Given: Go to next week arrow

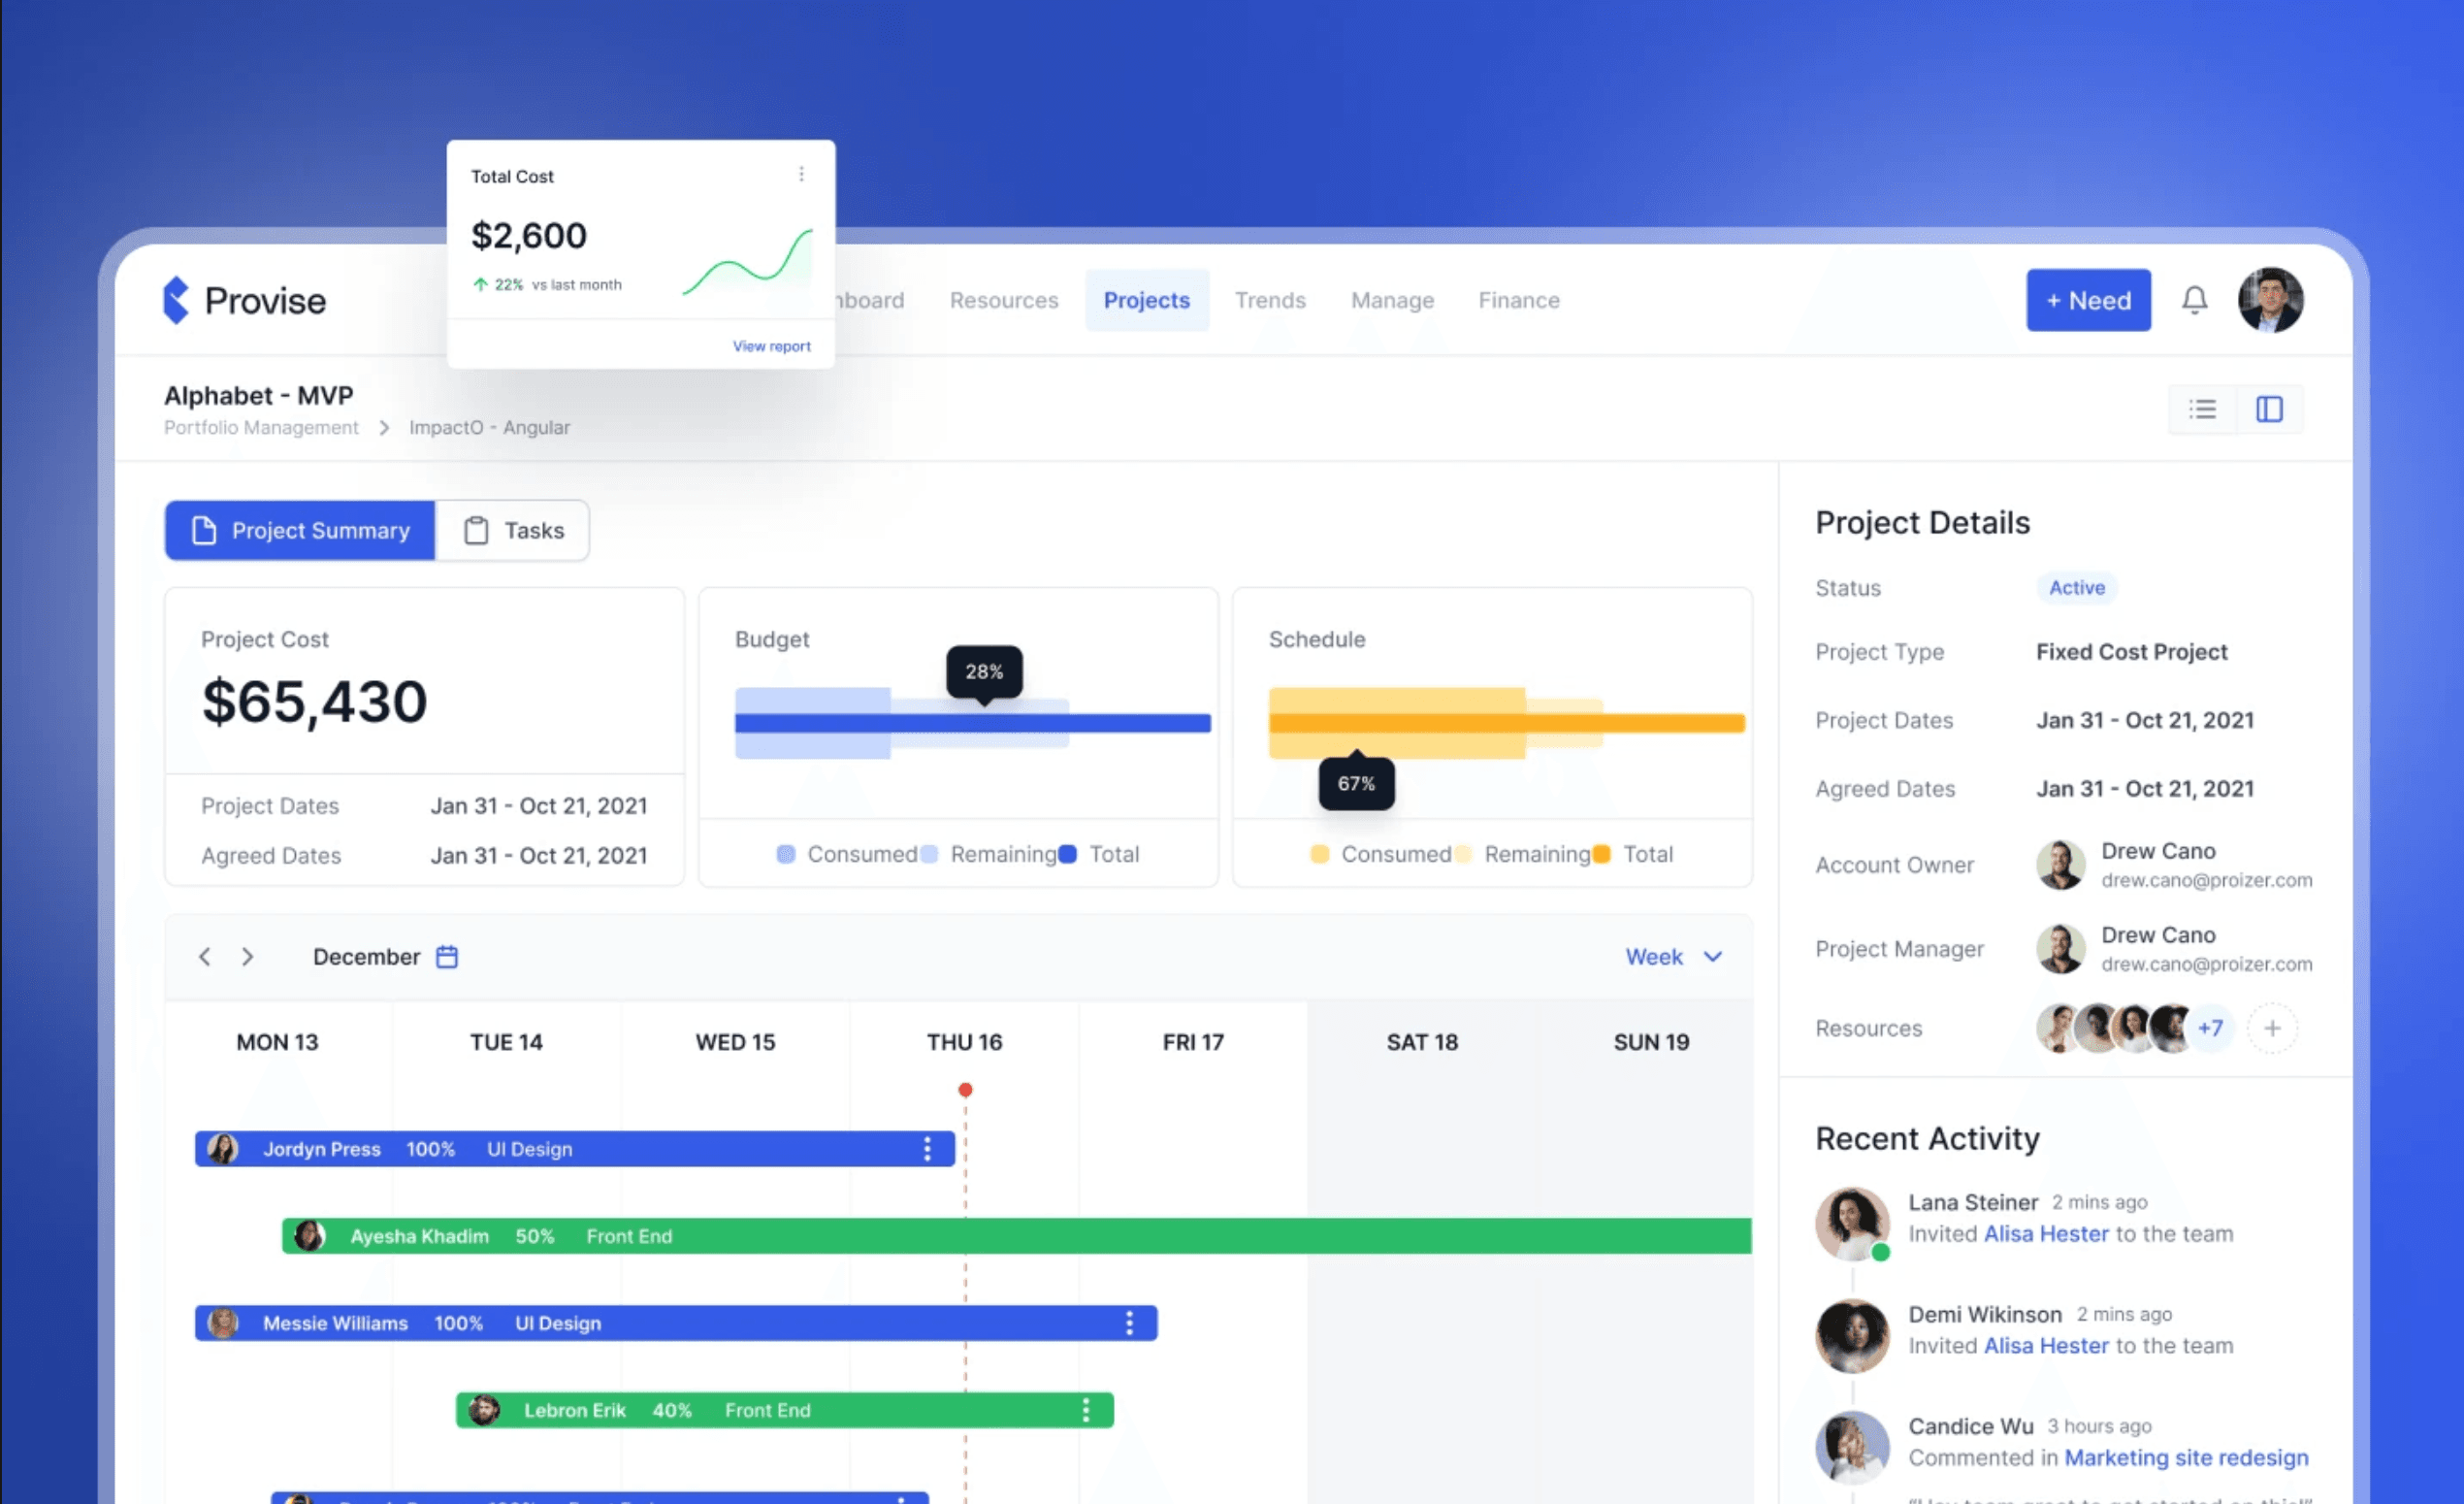Looking at the screenshot, I should (x=247, y=957).
